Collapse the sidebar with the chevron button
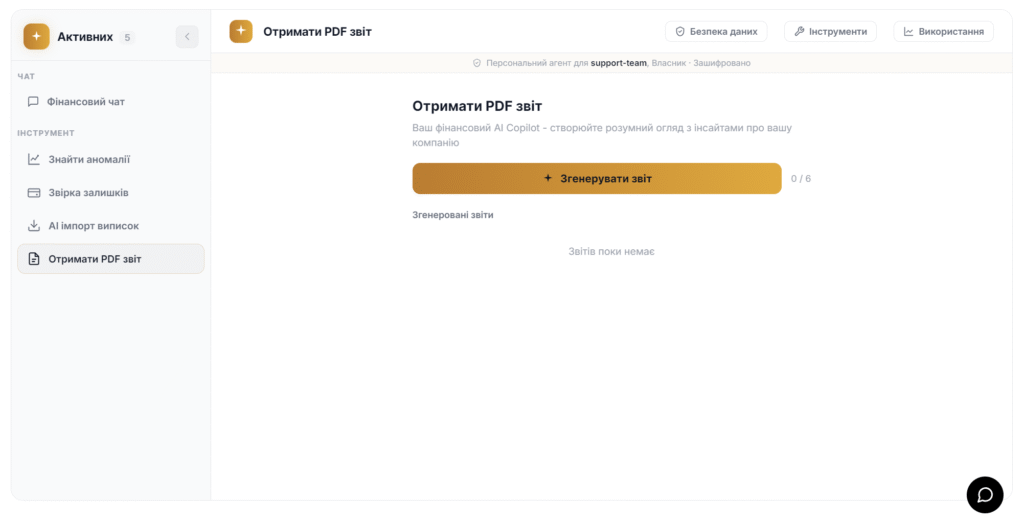This screenshot has height=522, width=1024. (187, 37)
